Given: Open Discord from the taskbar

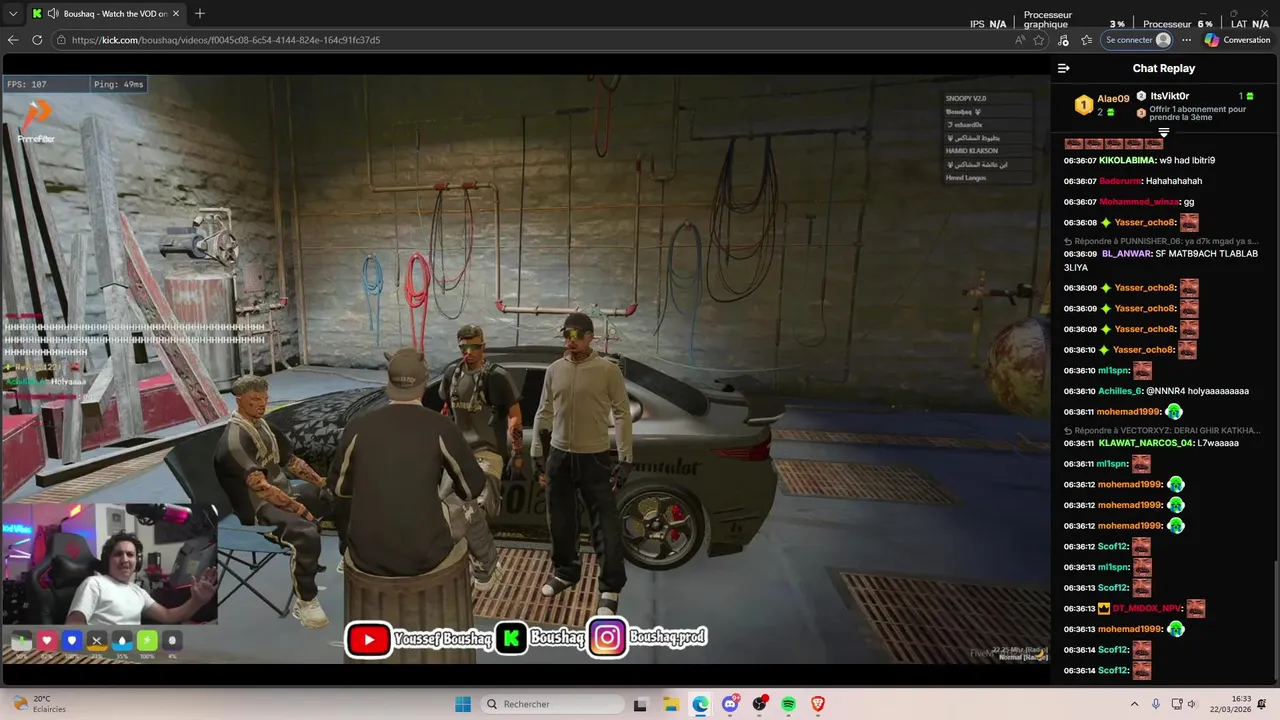Looking at the screenshot, I should point(730,704).
